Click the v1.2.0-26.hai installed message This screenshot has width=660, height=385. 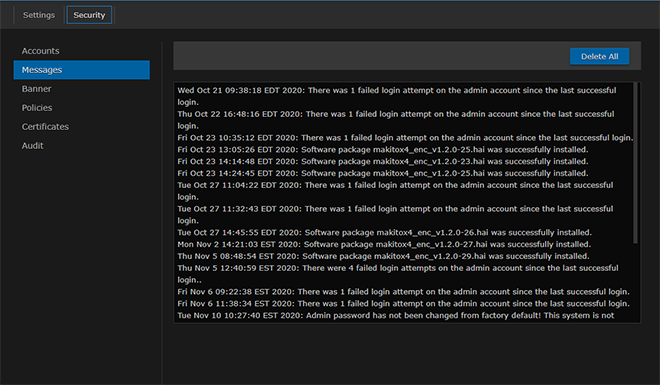(384, 233)
